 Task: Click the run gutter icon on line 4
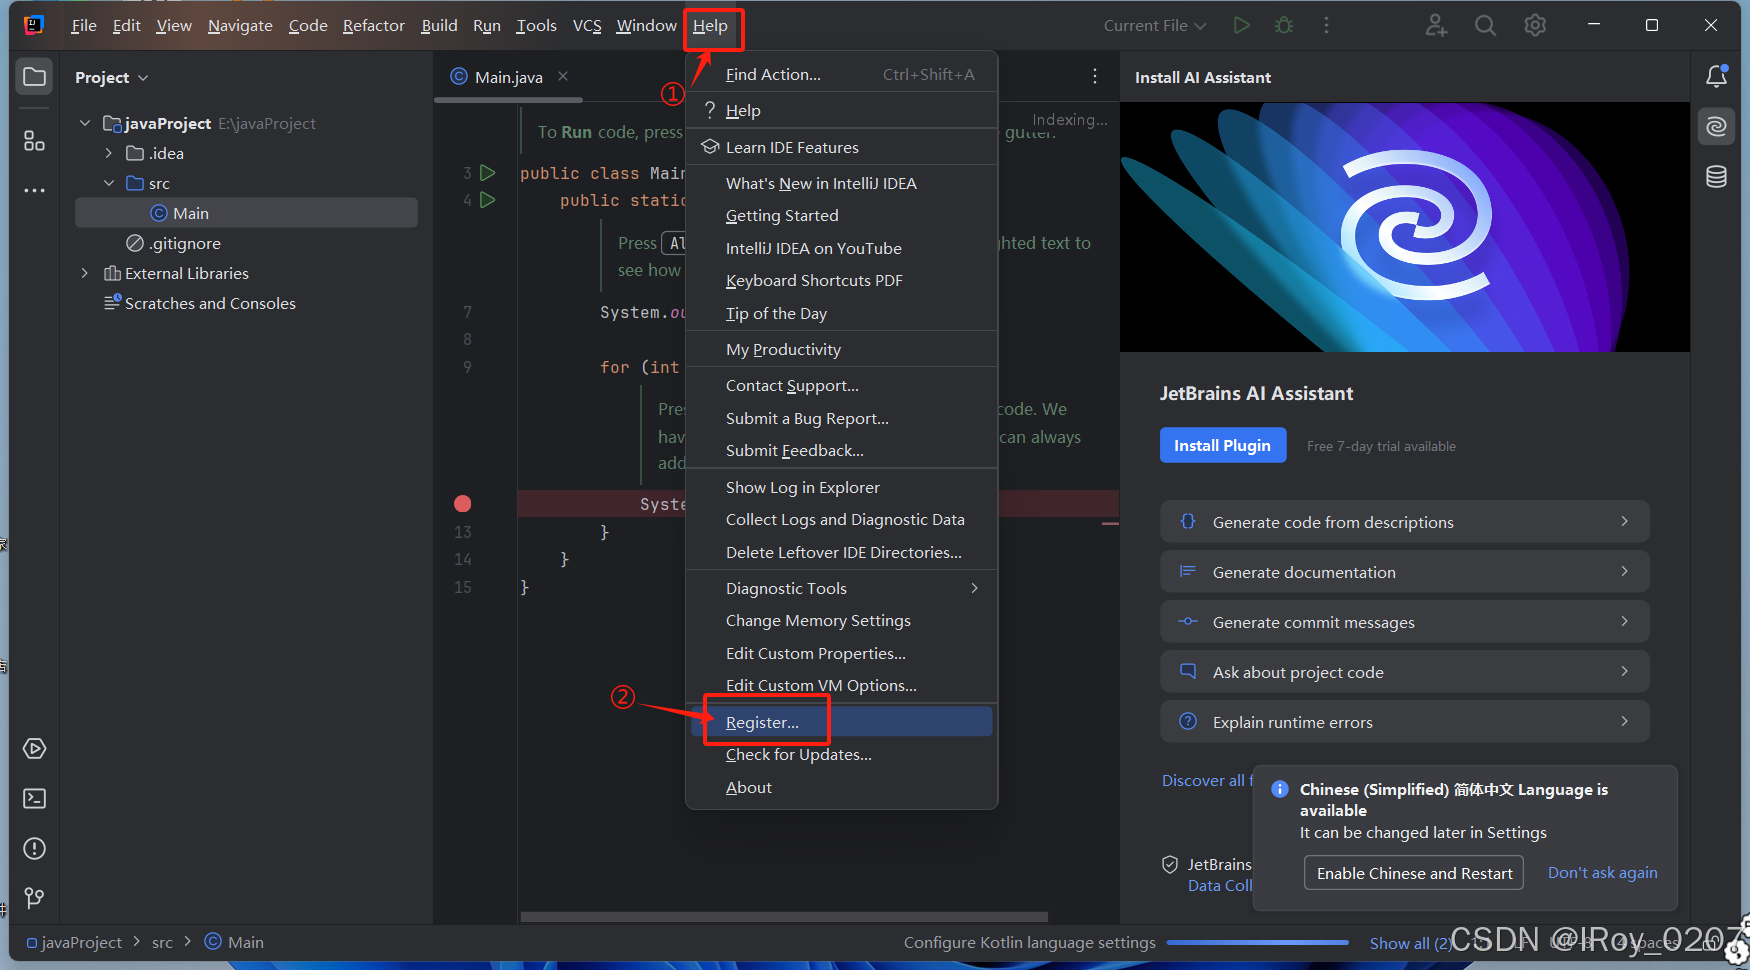[488, 200]
